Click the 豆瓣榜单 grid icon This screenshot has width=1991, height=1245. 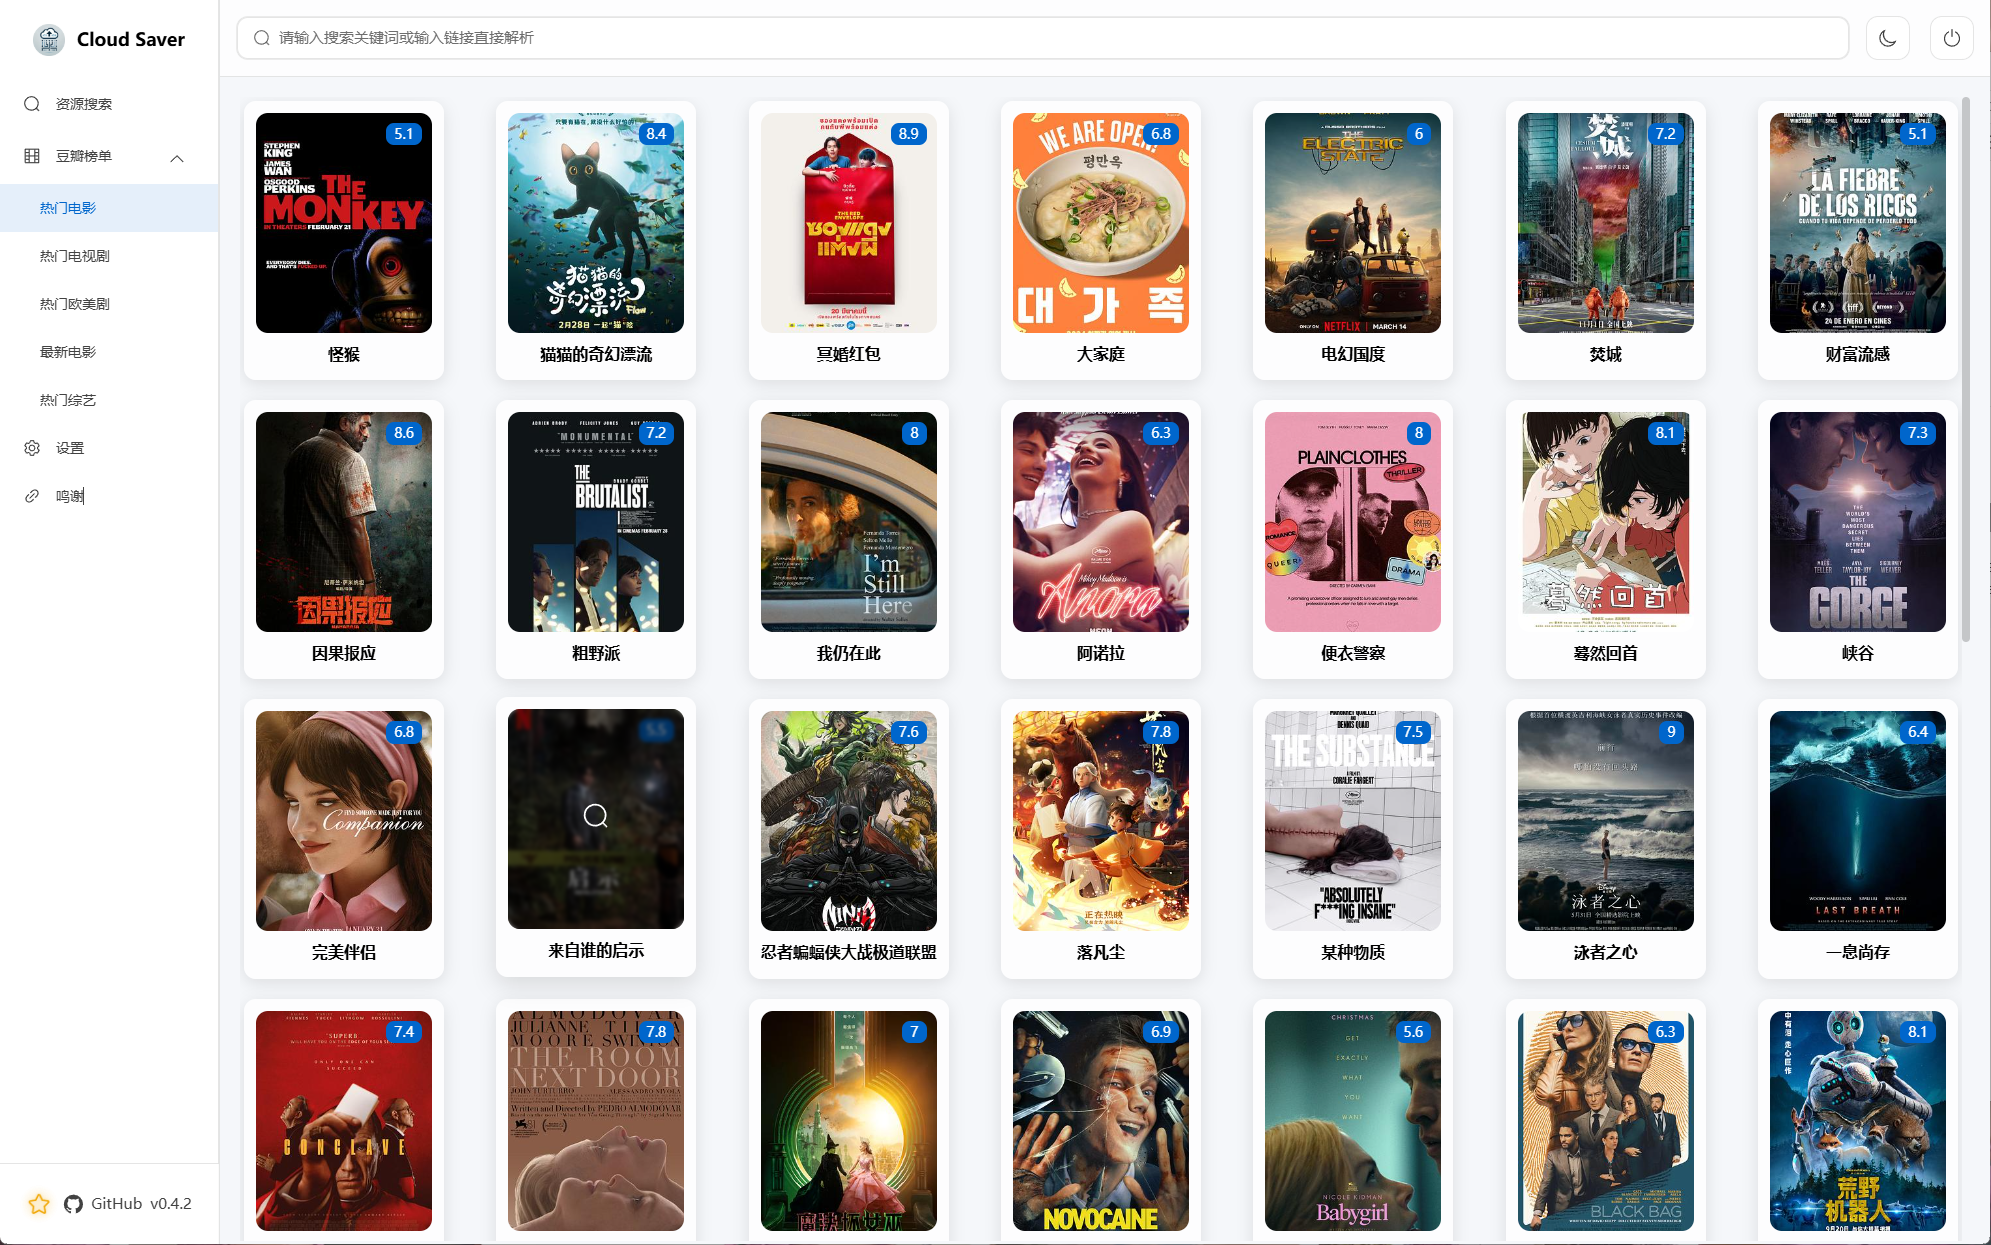click(32, 156)
